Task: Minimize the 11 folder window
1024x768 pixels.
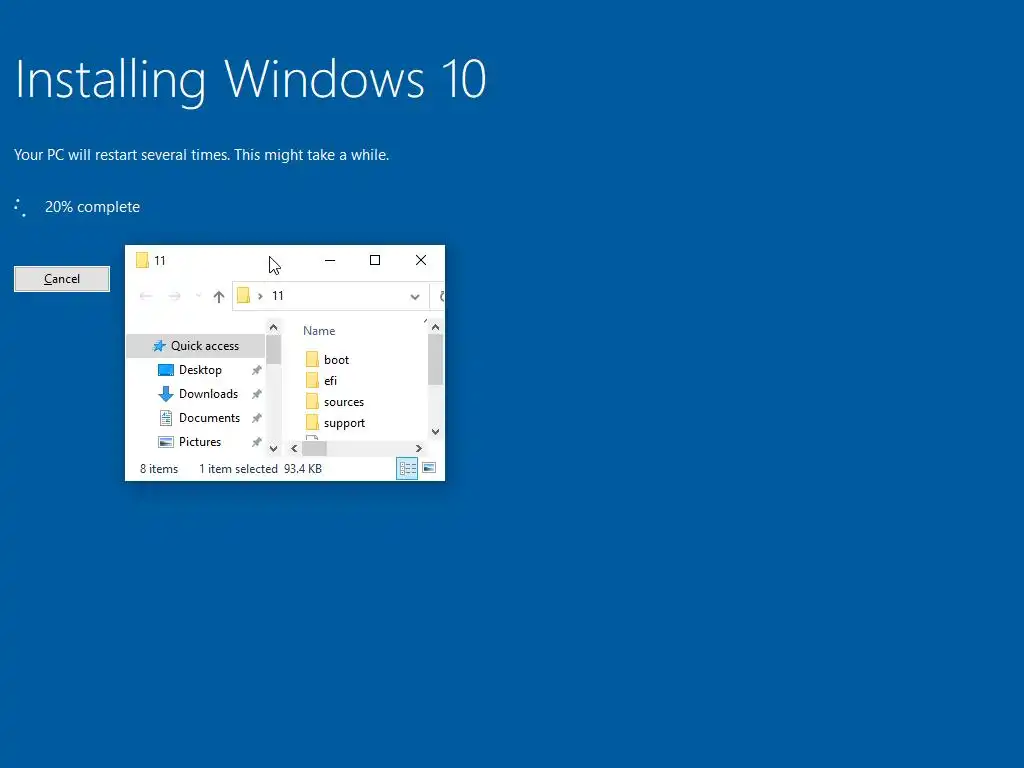Action: [x=330, y=260]
